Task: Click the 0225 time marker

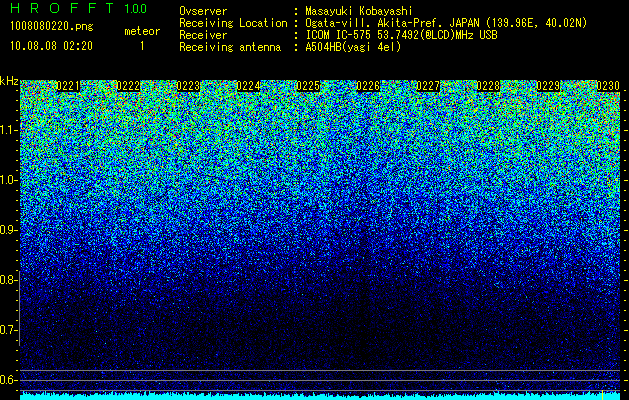Action: (308, 86)
